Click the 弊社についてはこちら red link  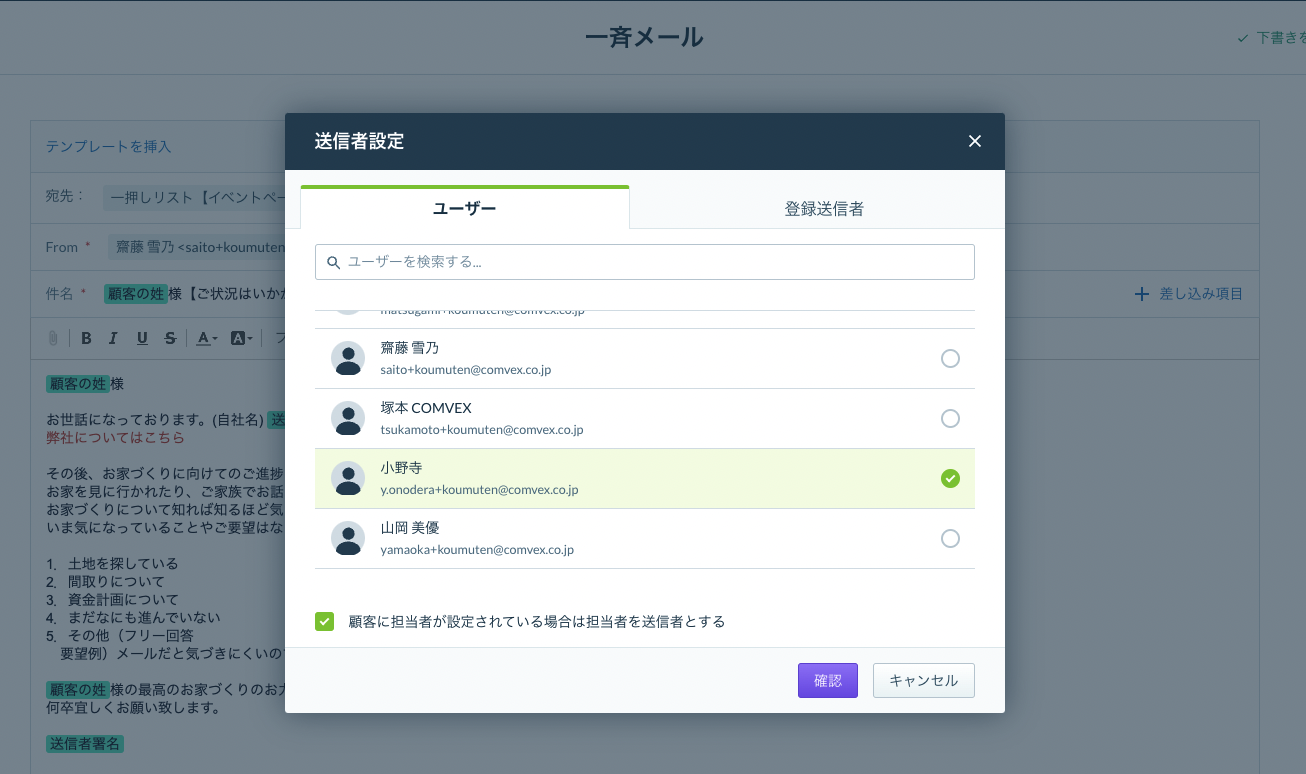(115, 438)
